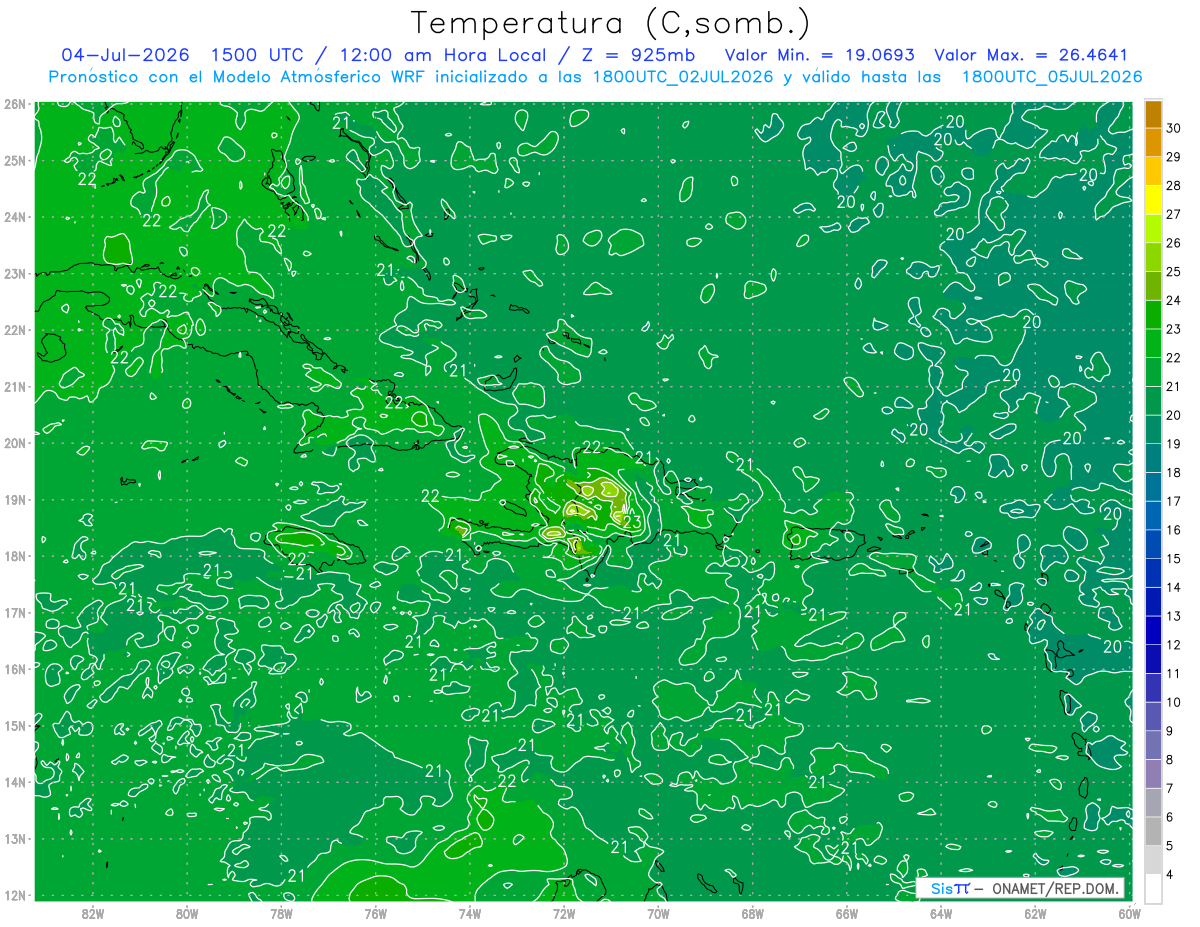Click color scale label '13'
This screenshot has height=927, width=1200.
(1173, 616)
